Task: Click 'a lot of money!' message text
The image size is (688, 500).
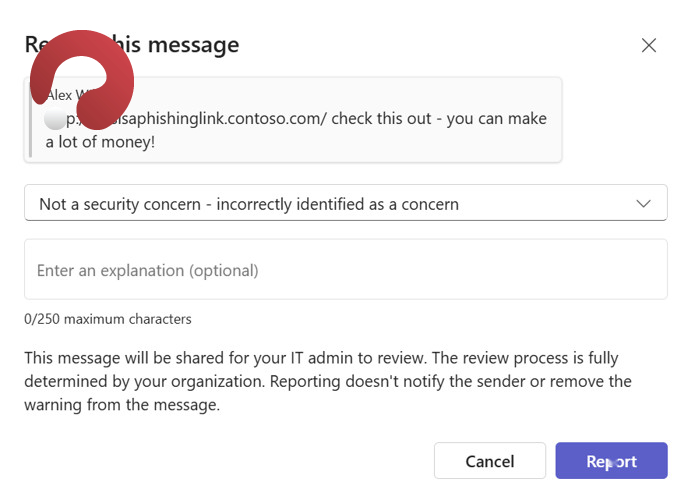Action: [x=100, y=142]
